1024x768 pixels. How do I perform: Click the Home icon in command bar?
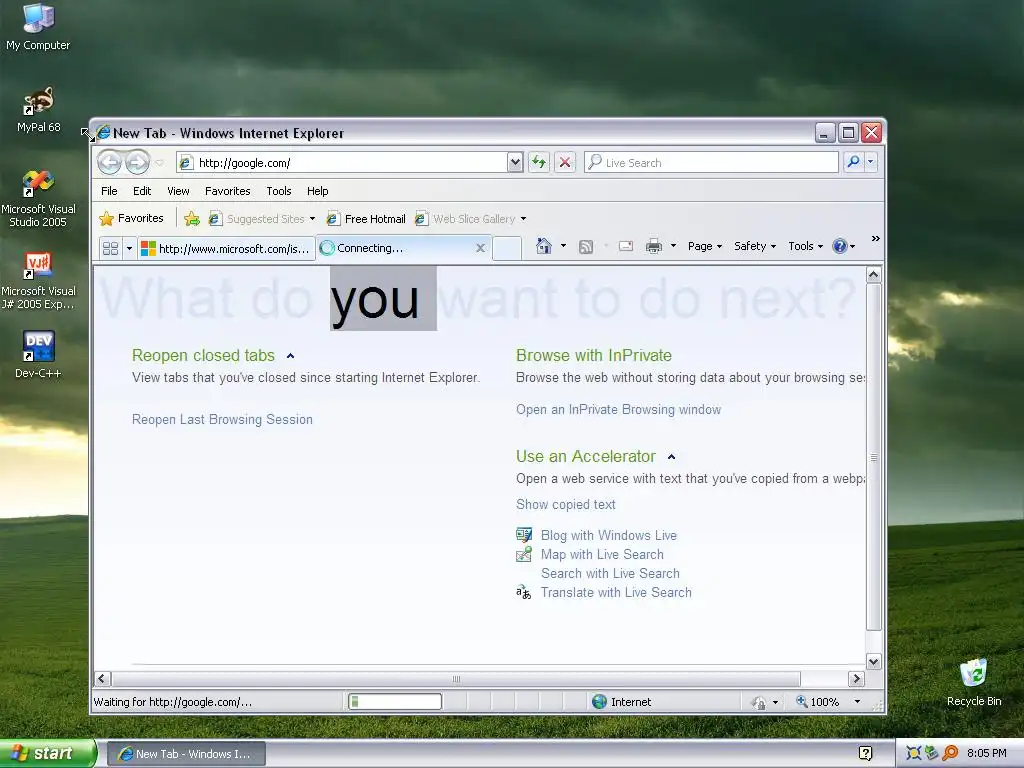coord(543,246)
